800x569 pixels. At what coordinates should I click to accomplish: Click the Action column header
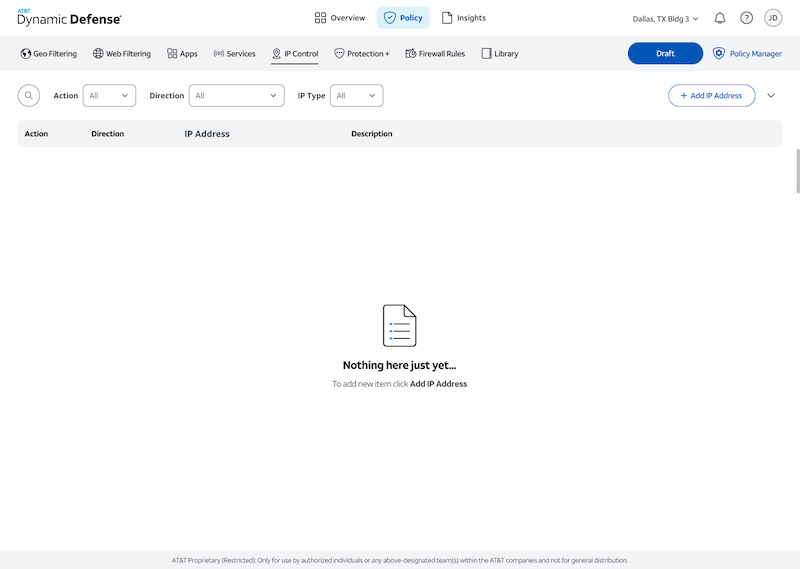click(36, 134)
